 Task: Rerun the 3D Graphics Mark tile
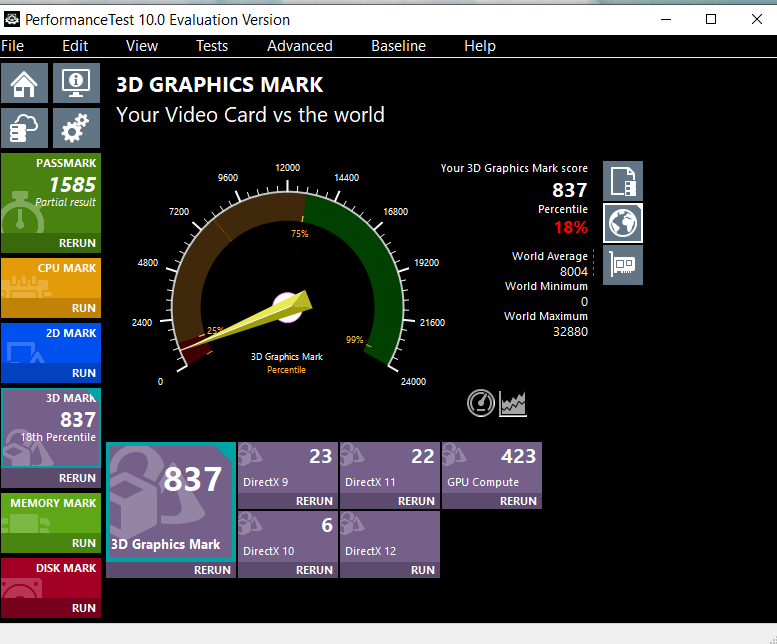click(171, 570)
